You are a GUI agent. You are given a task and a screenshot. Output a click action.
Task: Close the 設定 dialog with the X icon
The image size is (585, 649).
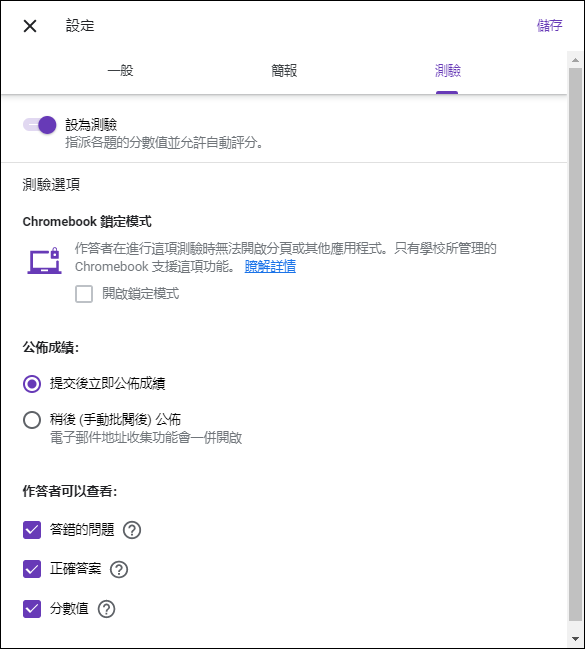click(30, 26)
